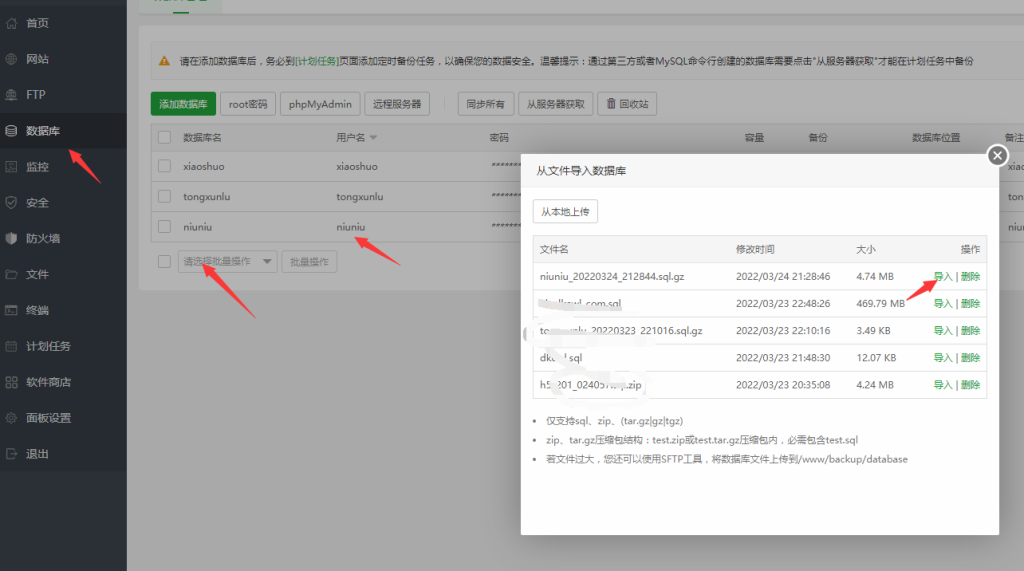
Task: Click the 防火墙 firewall icon in sidebar
Action: pos(11,239)
